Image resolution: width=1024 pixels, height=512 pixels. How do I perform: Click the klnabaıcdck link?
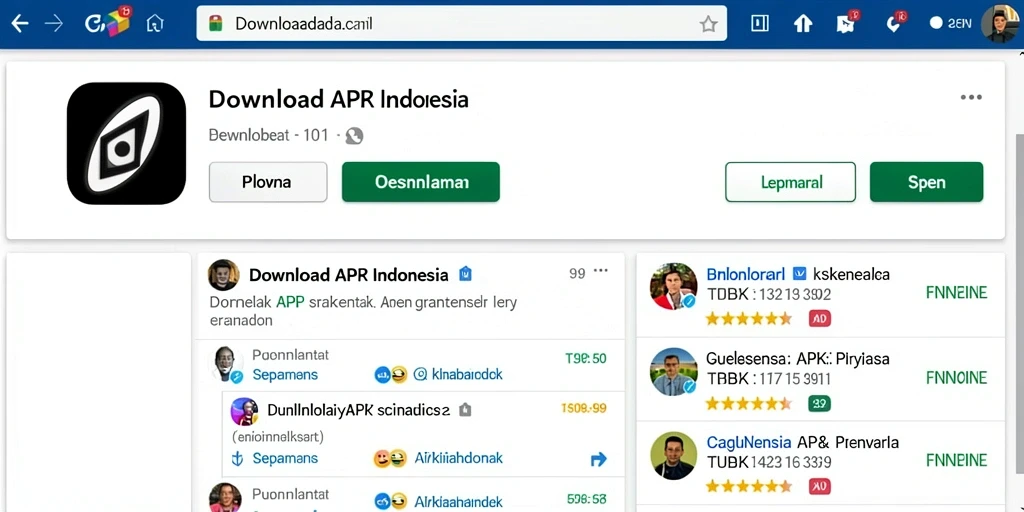click(x=466, y=375)
